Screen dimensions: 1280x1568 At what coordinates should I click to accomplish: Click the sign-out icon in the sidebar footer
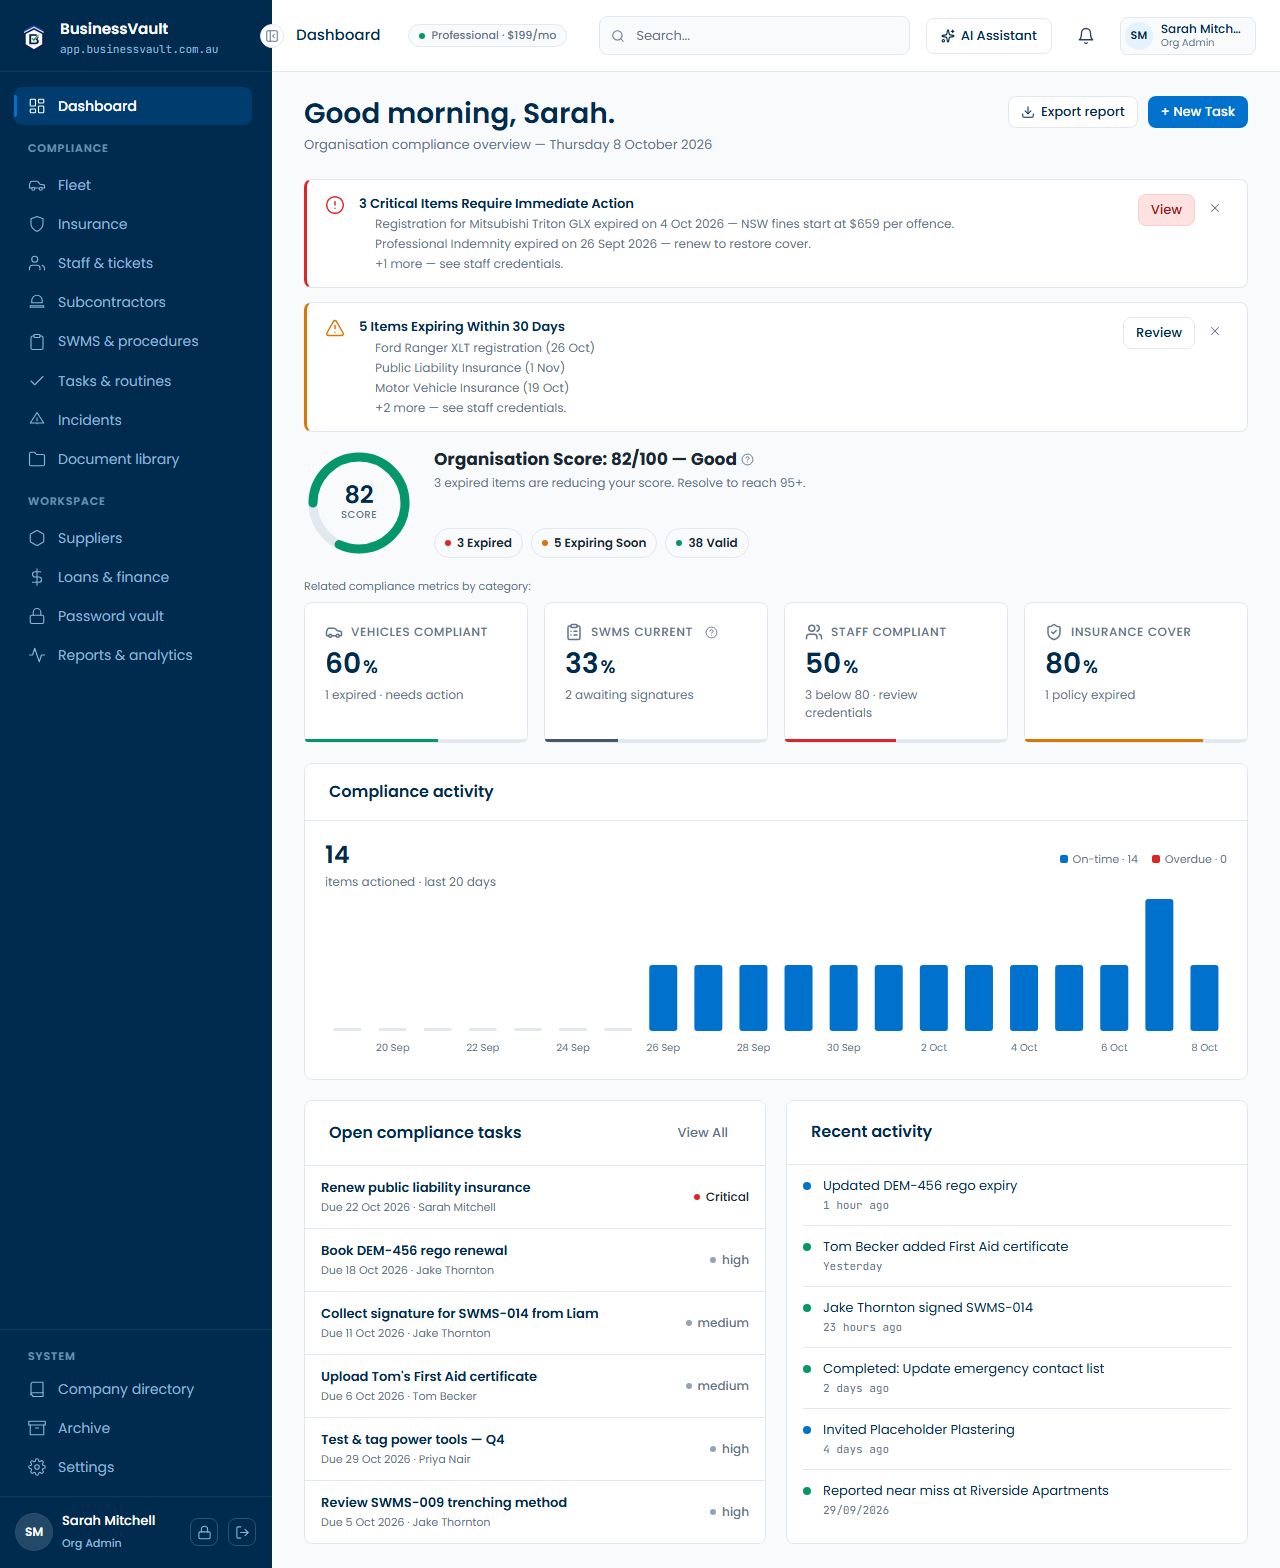click(242, 1532)
